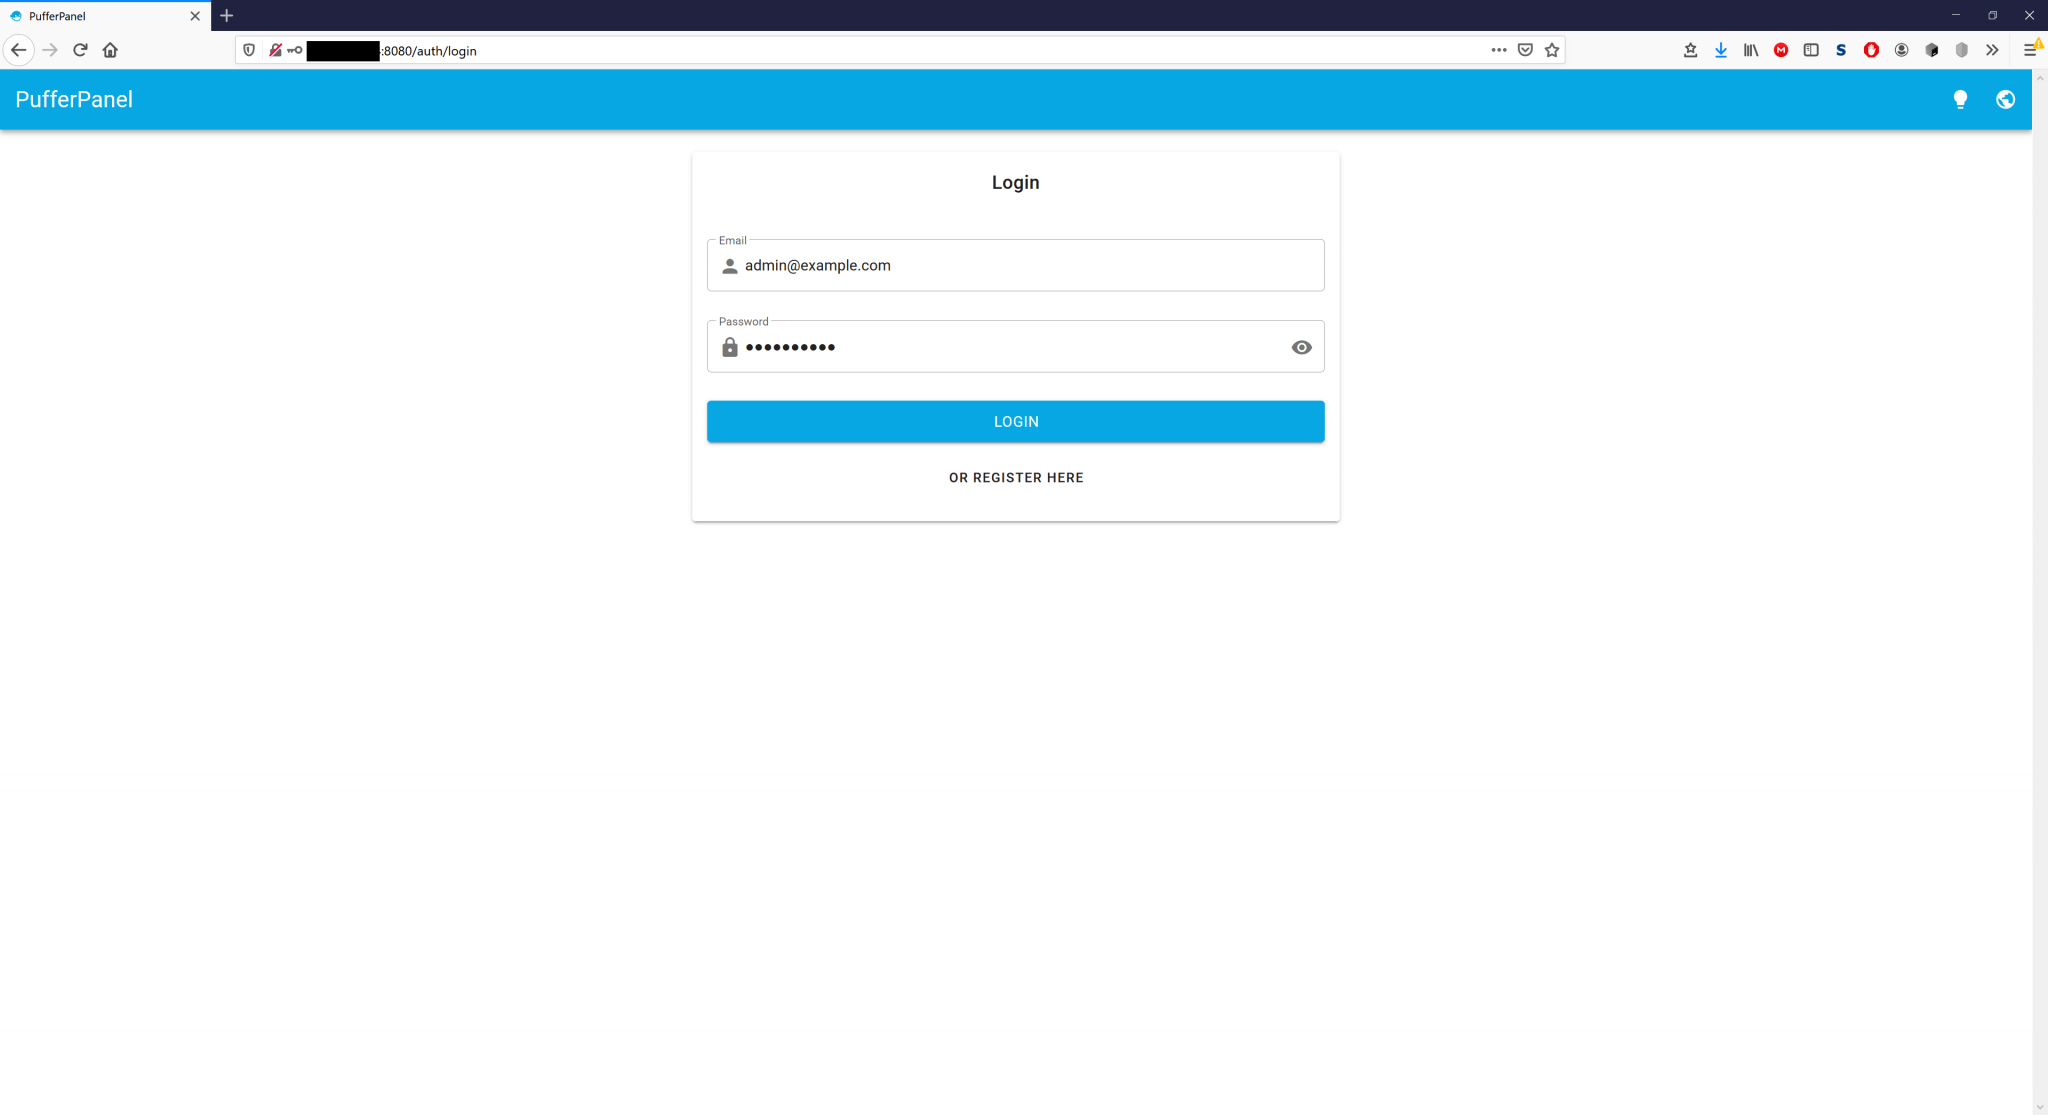Open the Downloads panel in the browser toolbar
The width and height of the screenshot is (2048, 1115).
(1721, 50)
